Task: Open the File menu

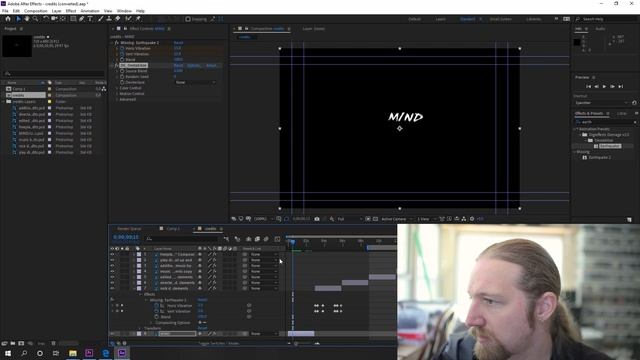Action: coord(5,11)
